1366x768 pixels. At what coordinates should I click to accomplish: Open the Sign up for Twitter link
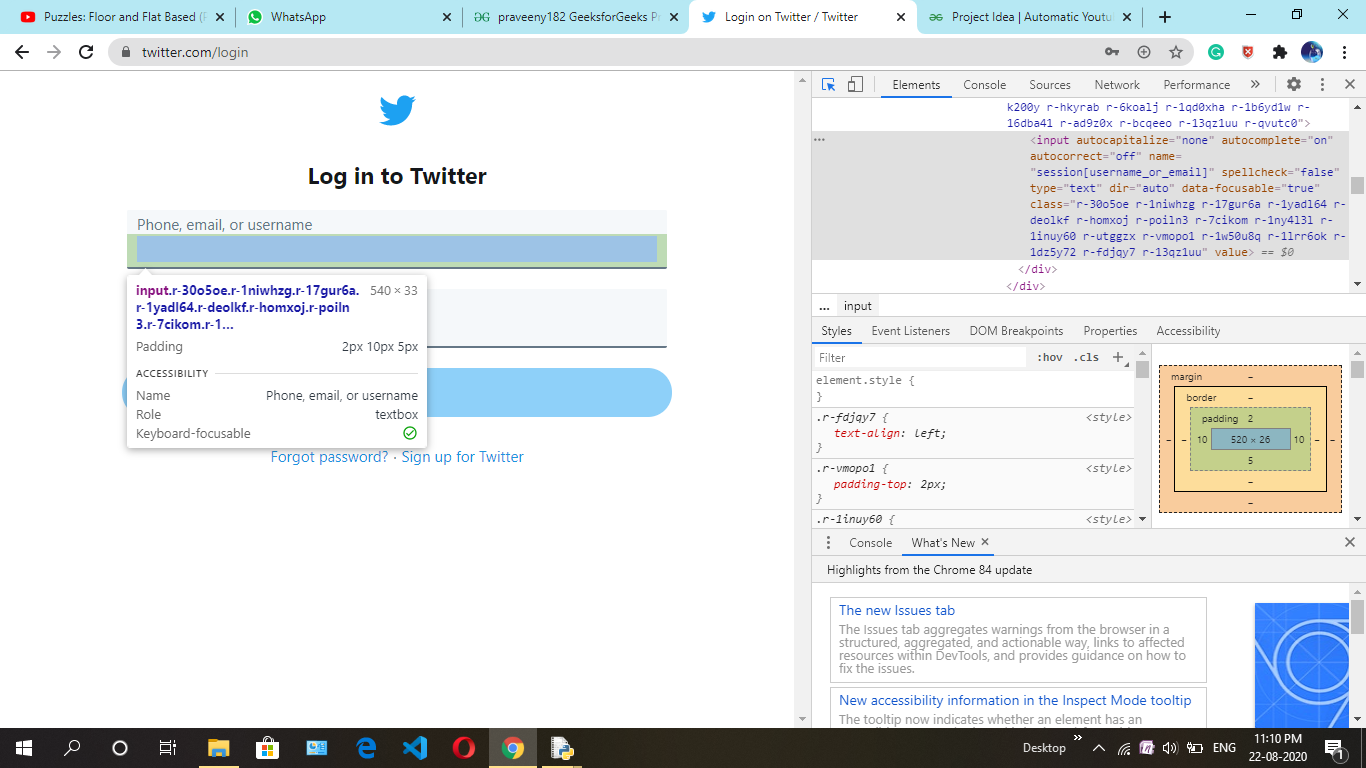pos(462,457)
